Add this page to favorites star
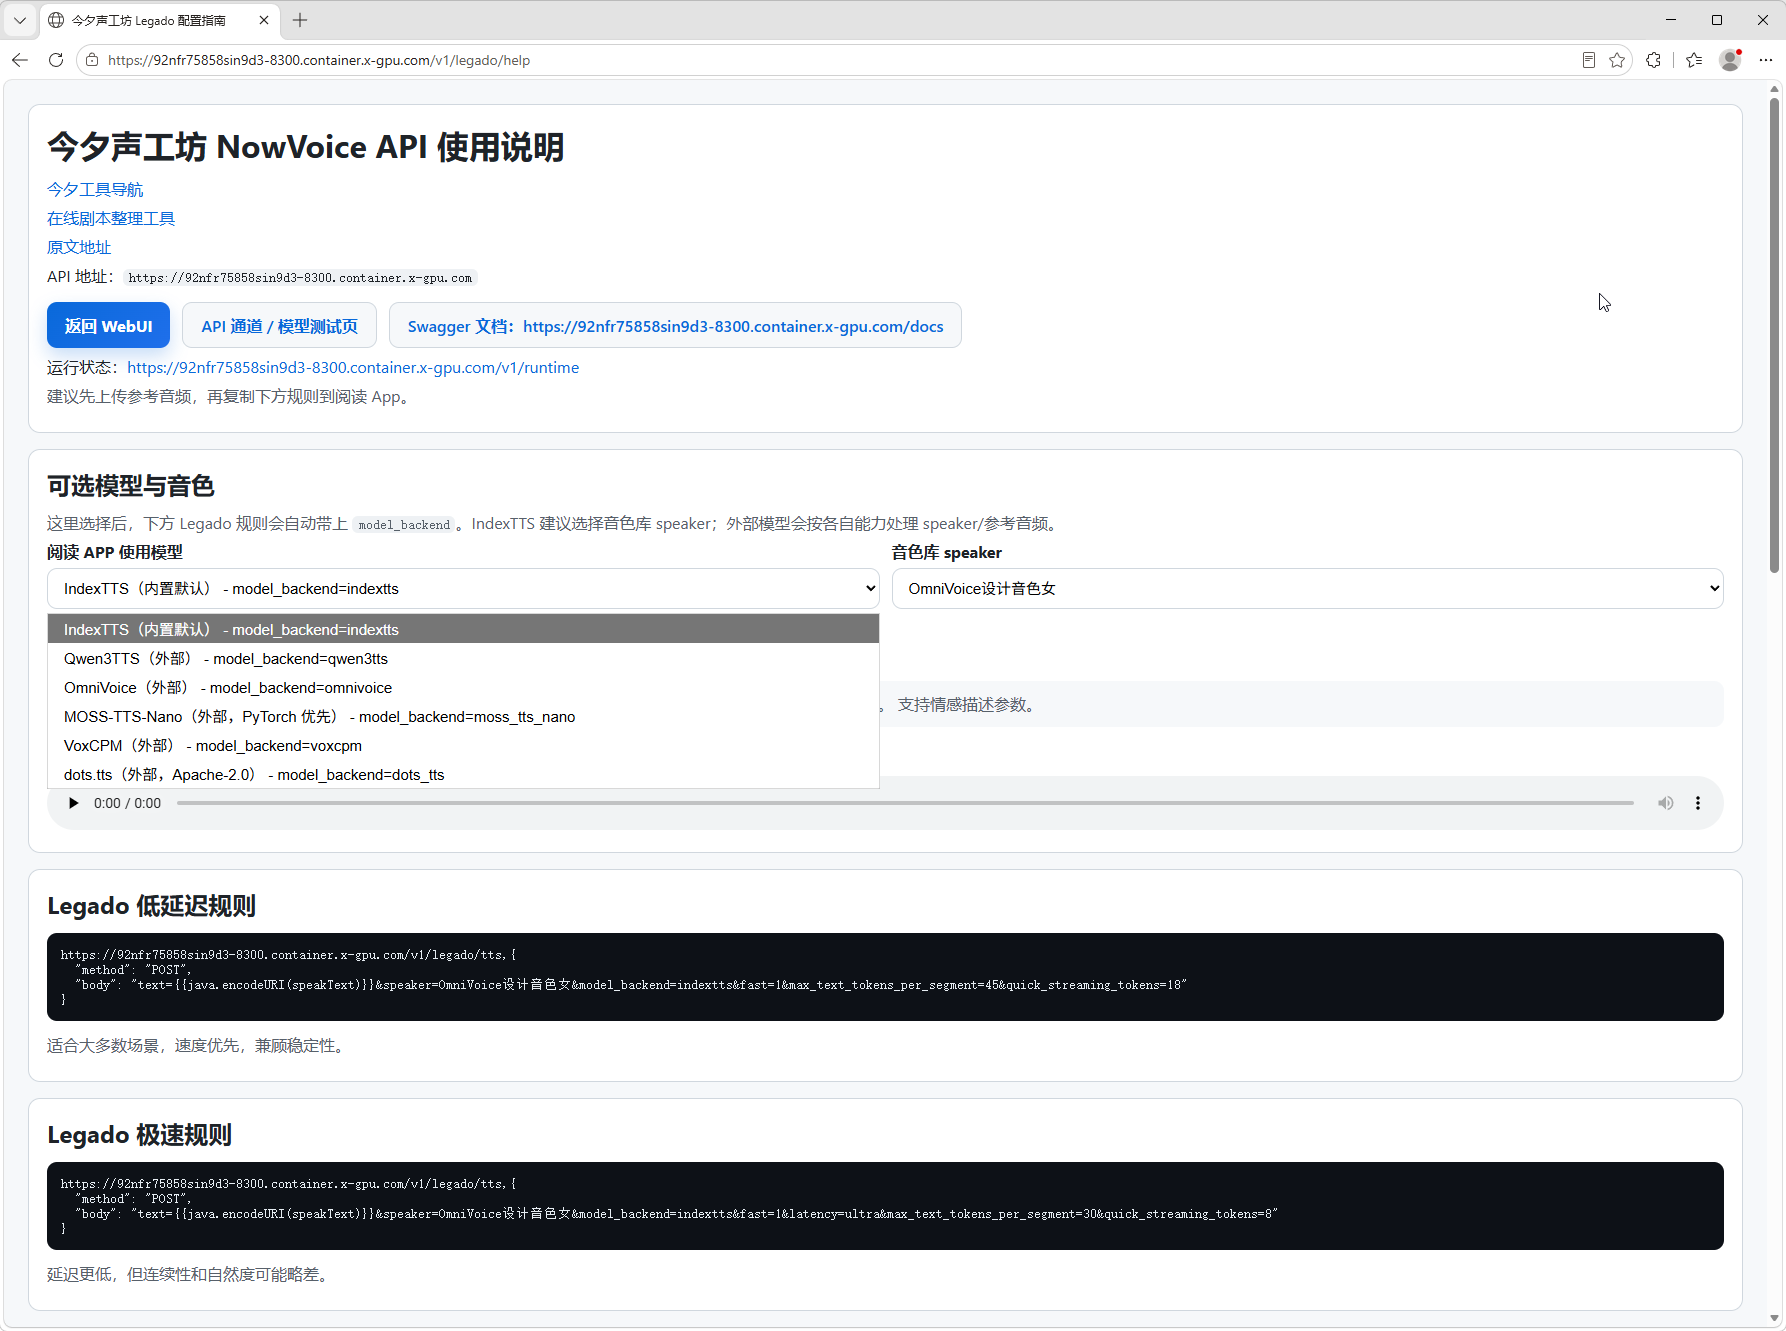 tap(1617, 60)
